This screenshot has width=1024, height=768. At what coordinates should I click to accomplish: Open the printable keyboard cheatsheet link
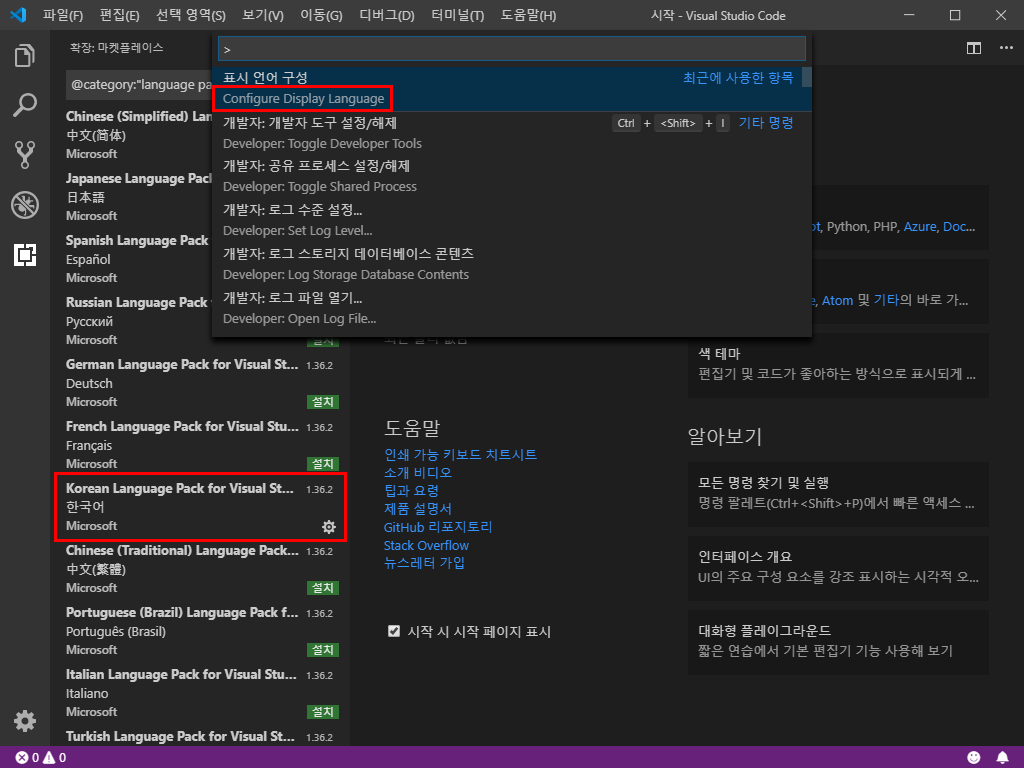(460, 455)
